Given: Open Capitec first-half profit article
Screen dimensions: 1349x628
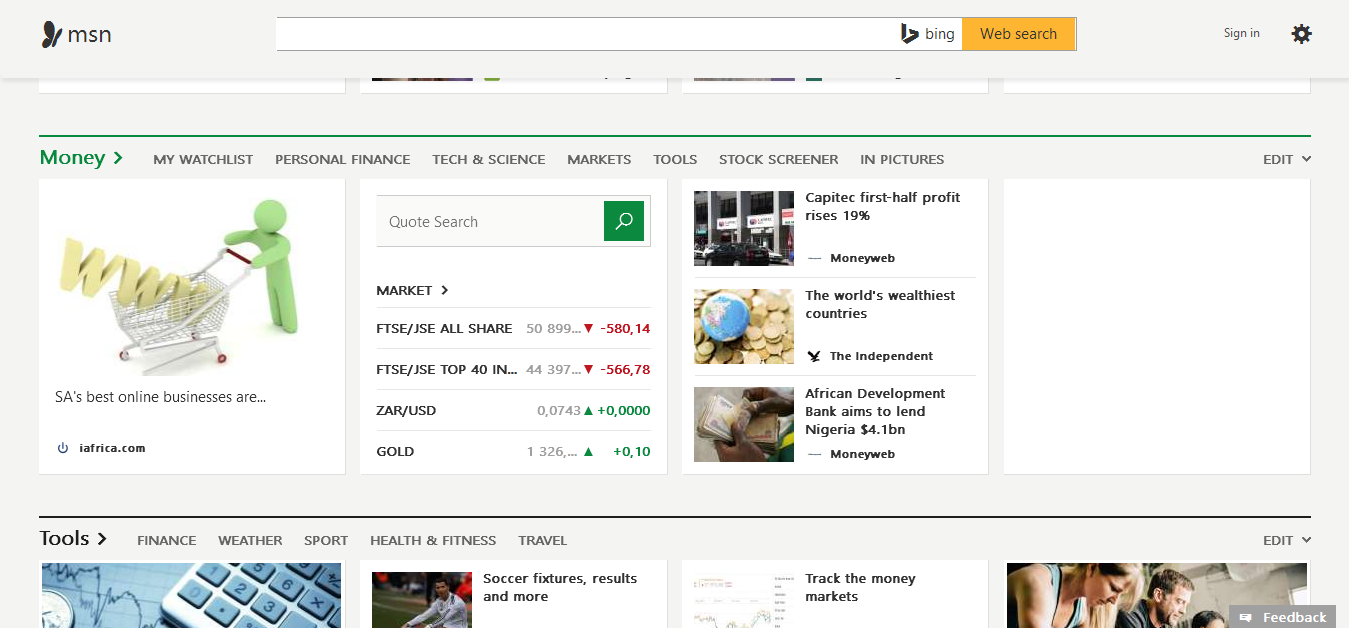Looking at the screenshot, I should pos(882,206).
